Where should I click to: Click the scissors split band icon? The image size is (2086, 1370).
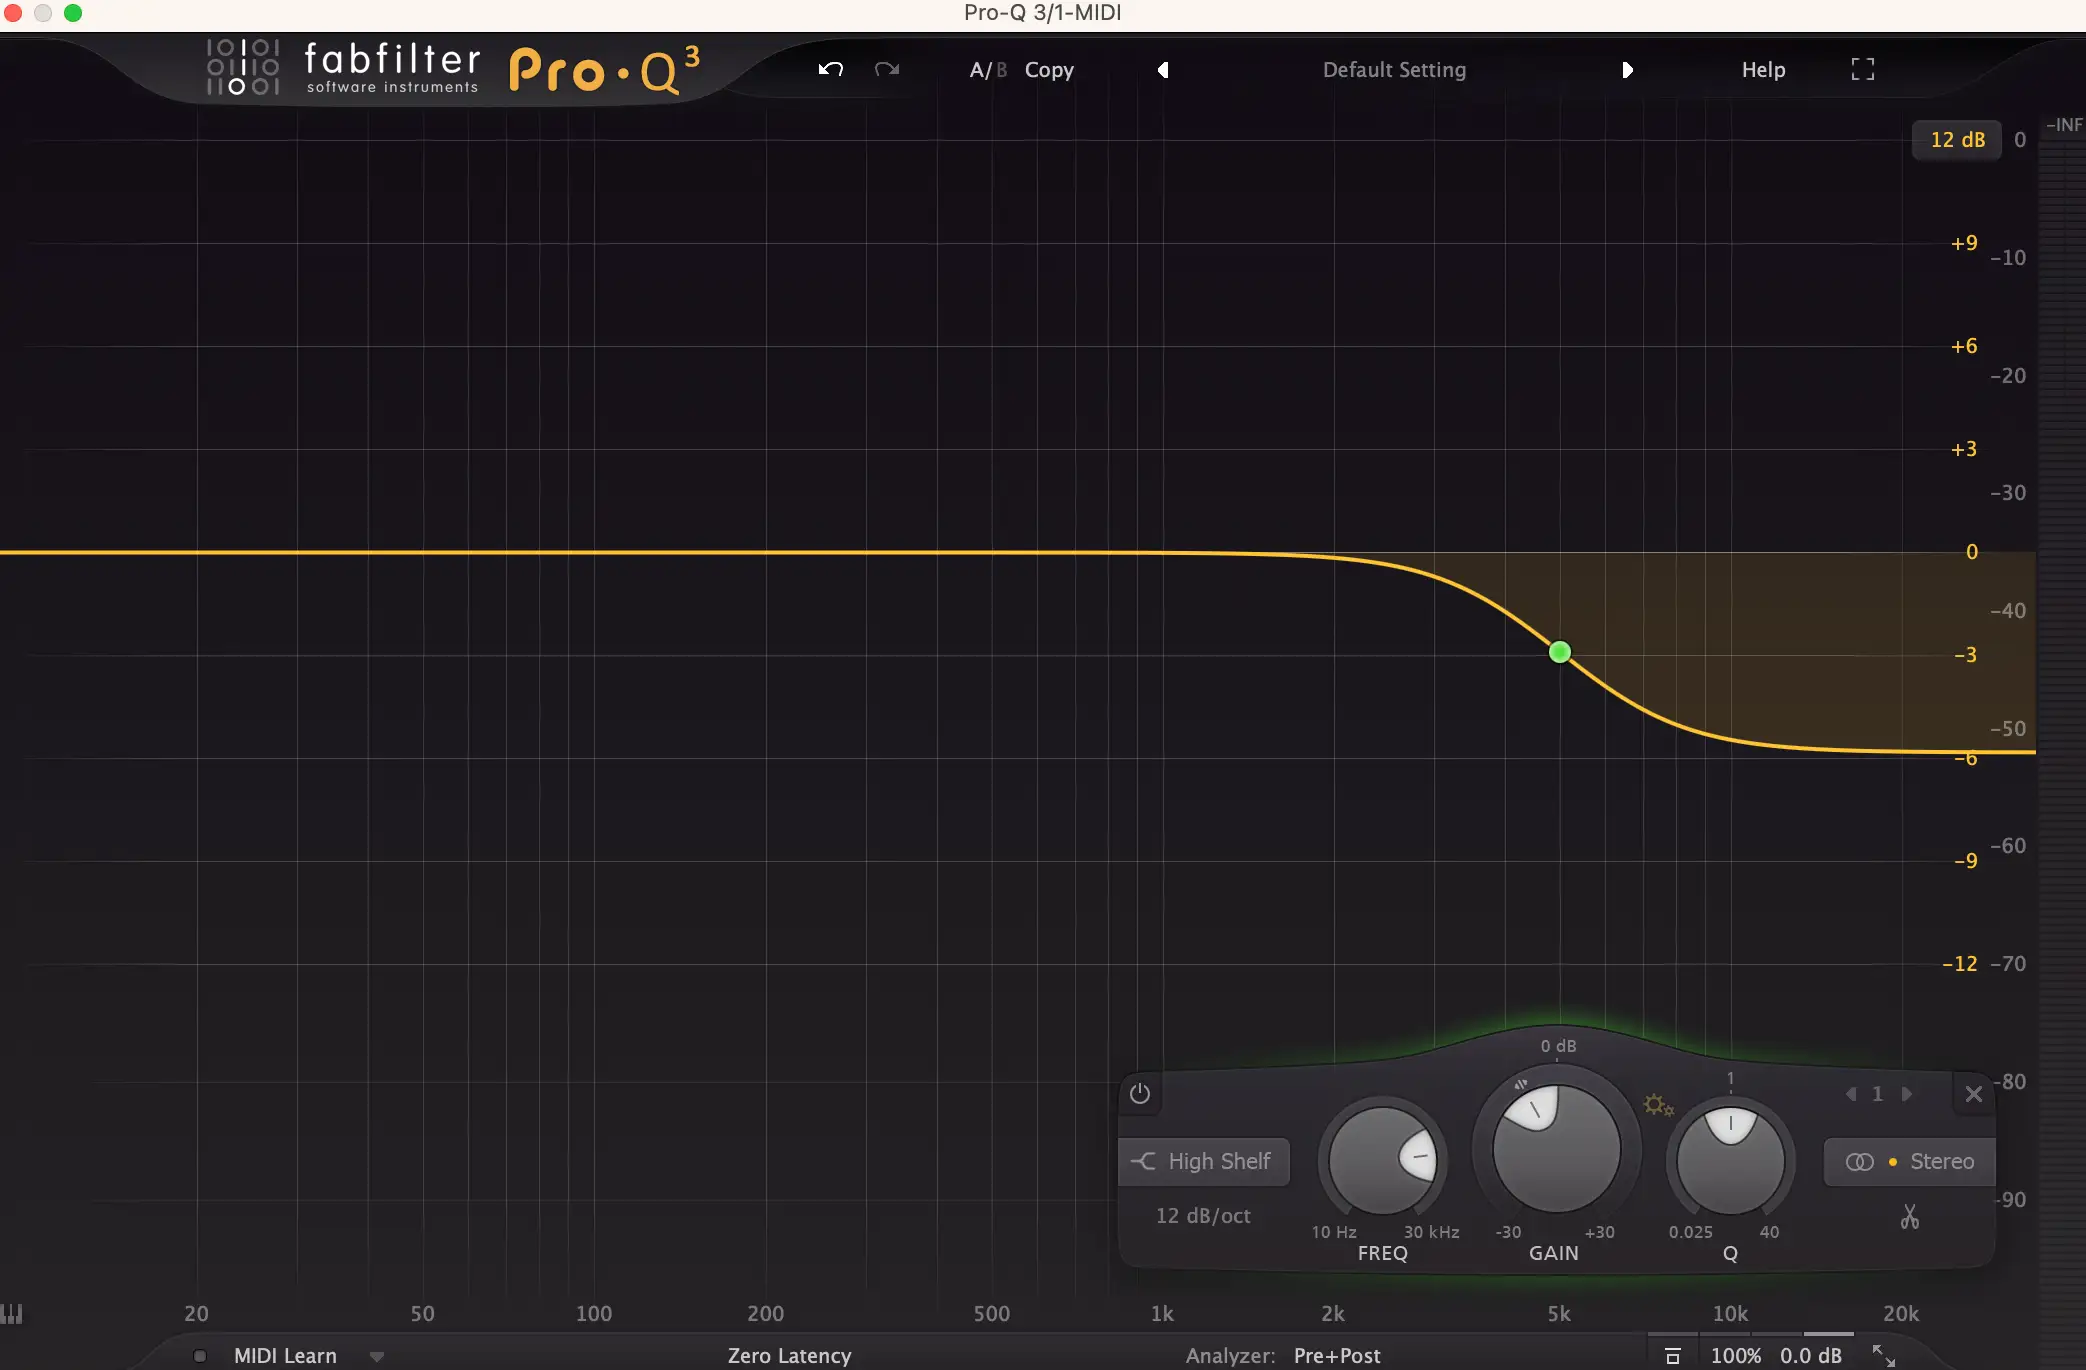point(1909,1216)
